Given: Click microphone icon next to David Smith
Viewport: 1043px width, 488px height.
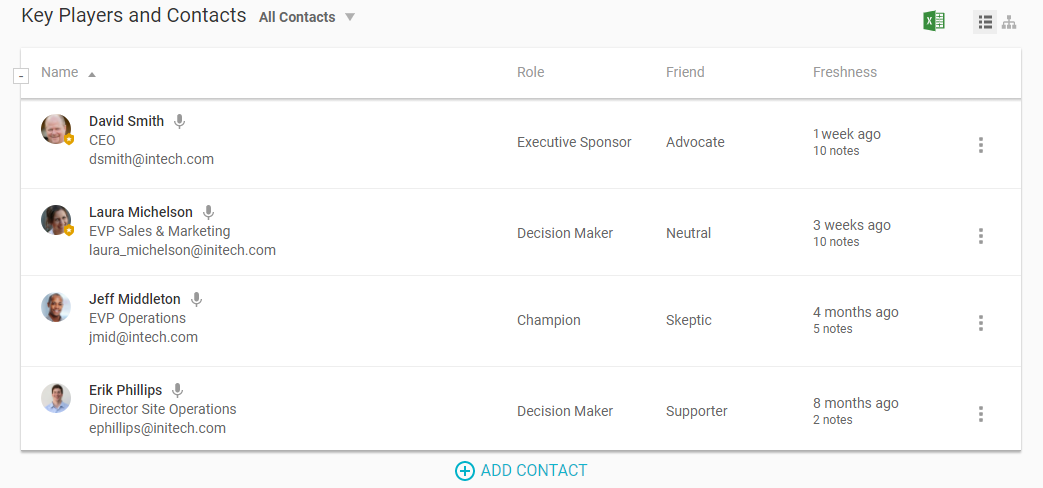Looking at the screenshot, I should pyautogui.click(x=179, y=121).
